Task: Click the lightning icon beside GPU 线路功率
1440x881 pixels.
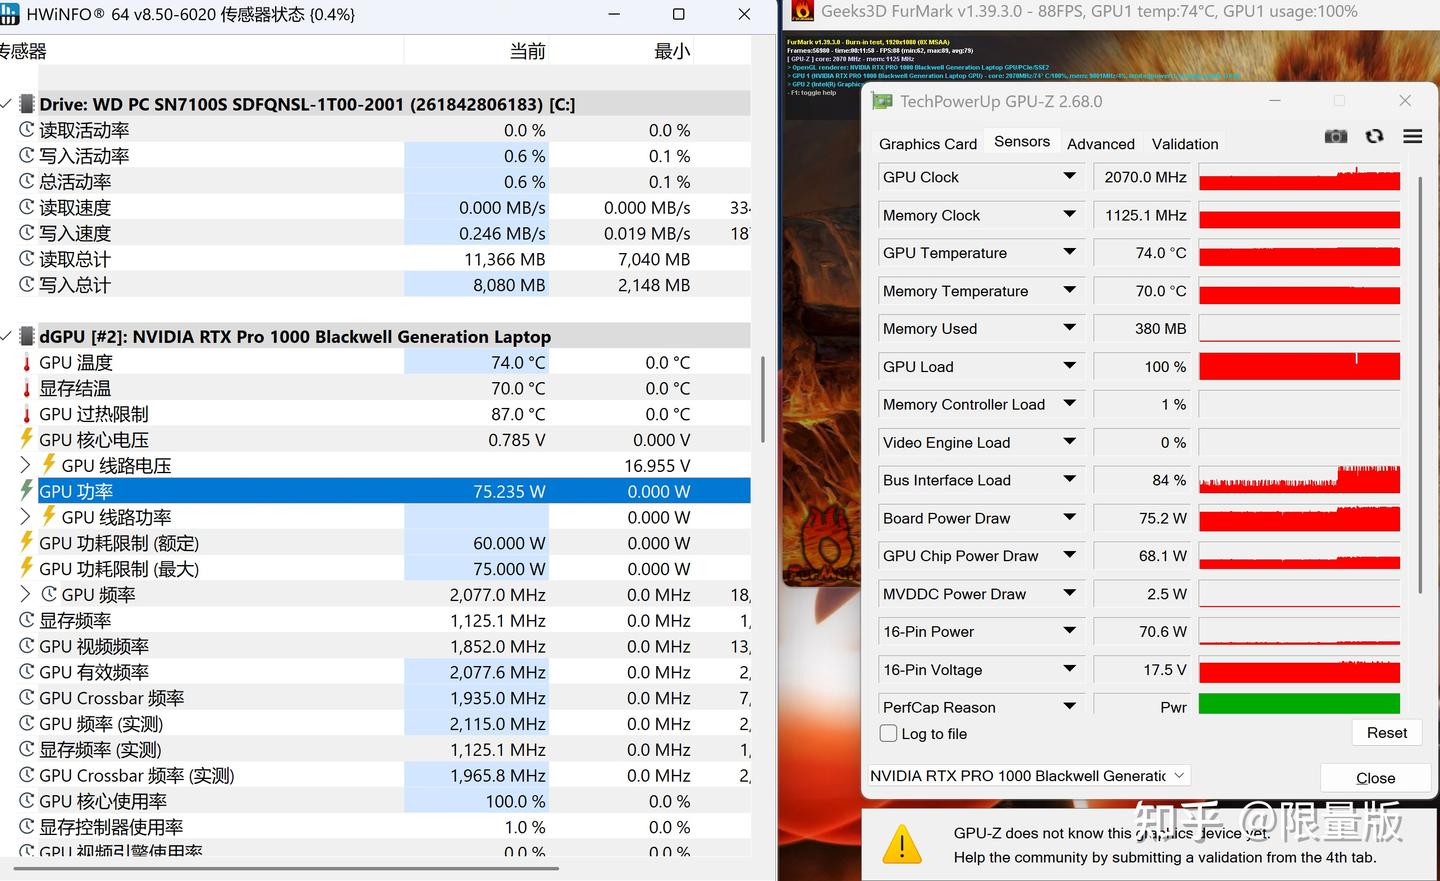Action: coord(48,517)
